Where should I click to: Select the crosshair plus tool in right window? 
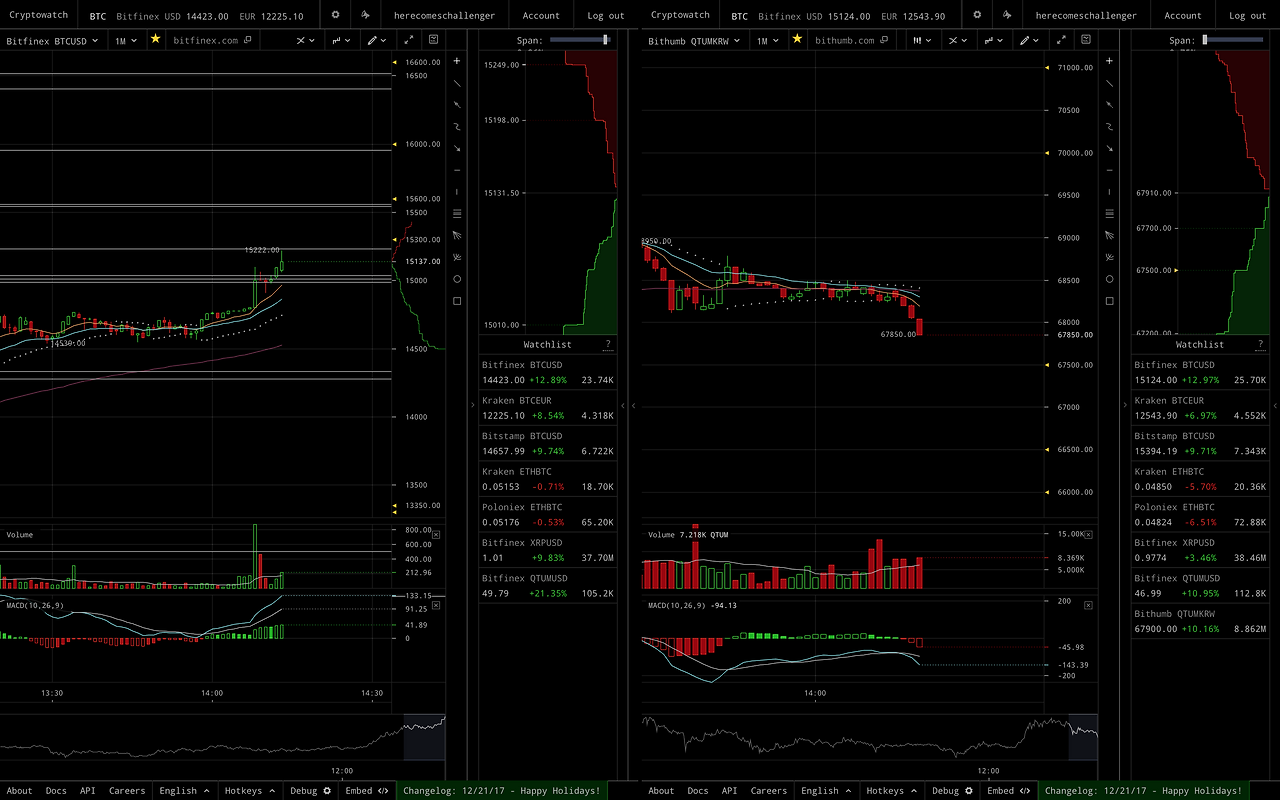pyautogui.click(x=1109, y=61)
